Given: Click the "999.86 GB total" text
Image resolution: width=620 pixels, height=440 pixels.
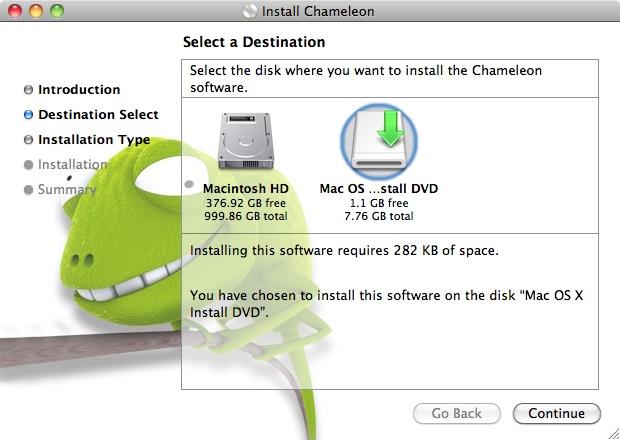Looking at the screenshot, I should [246, 216].
